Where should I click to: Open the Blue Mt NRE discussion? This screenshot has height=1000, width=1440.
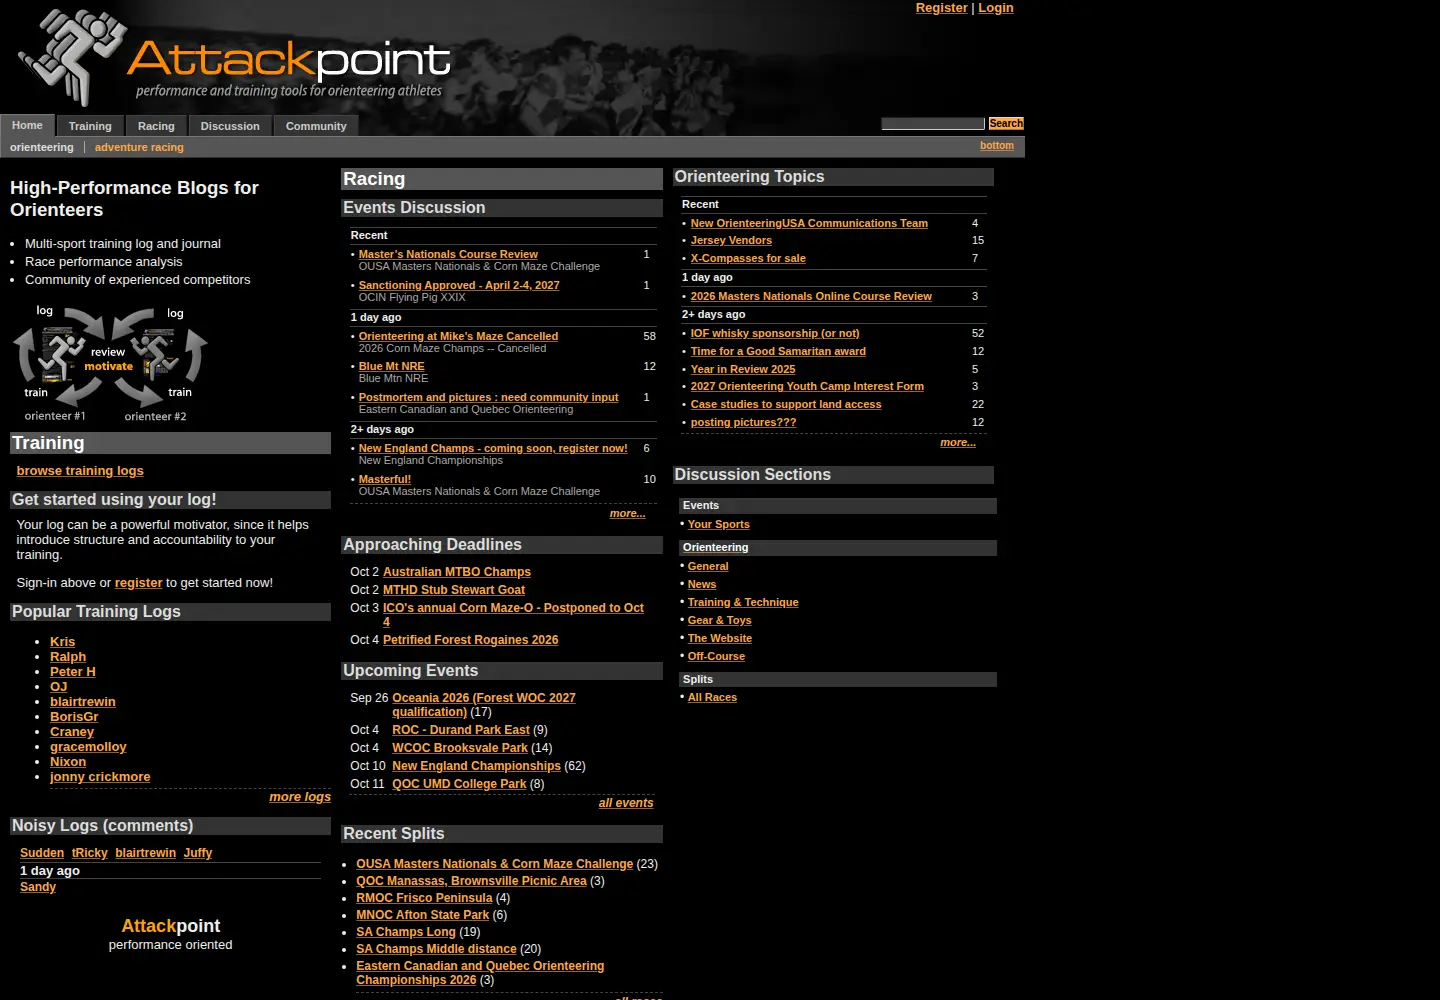[x=392, y=367]
